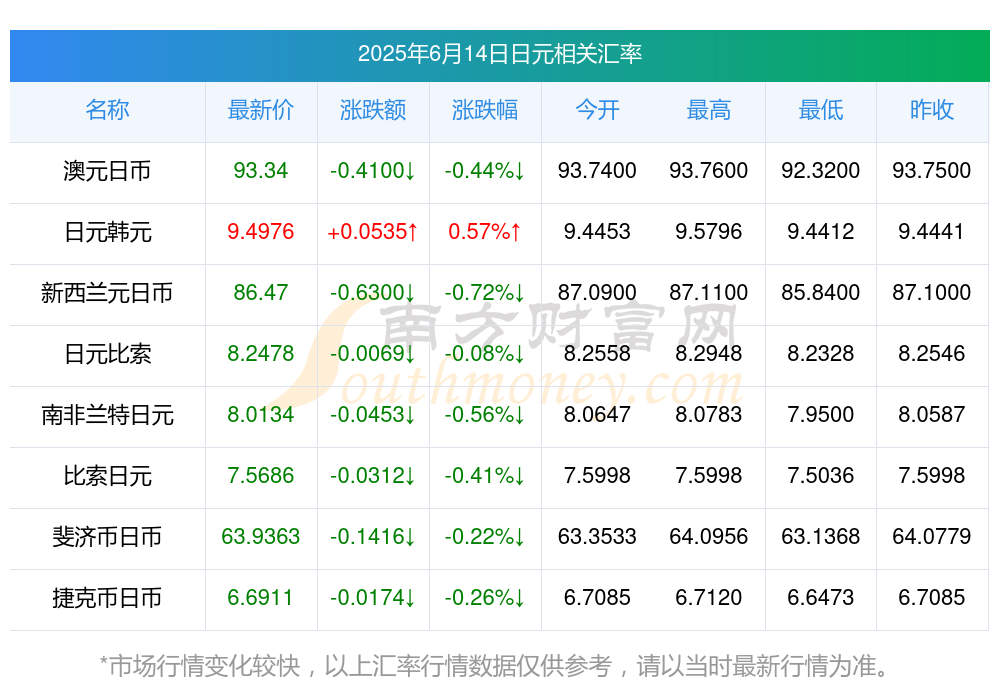1000x698 pixels.
Task: Click high value 64.0956
Action: pos(709,536)
